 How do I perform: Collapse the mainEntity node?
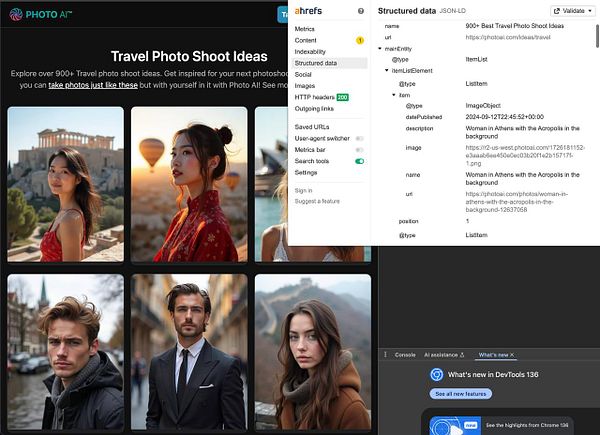380,49
